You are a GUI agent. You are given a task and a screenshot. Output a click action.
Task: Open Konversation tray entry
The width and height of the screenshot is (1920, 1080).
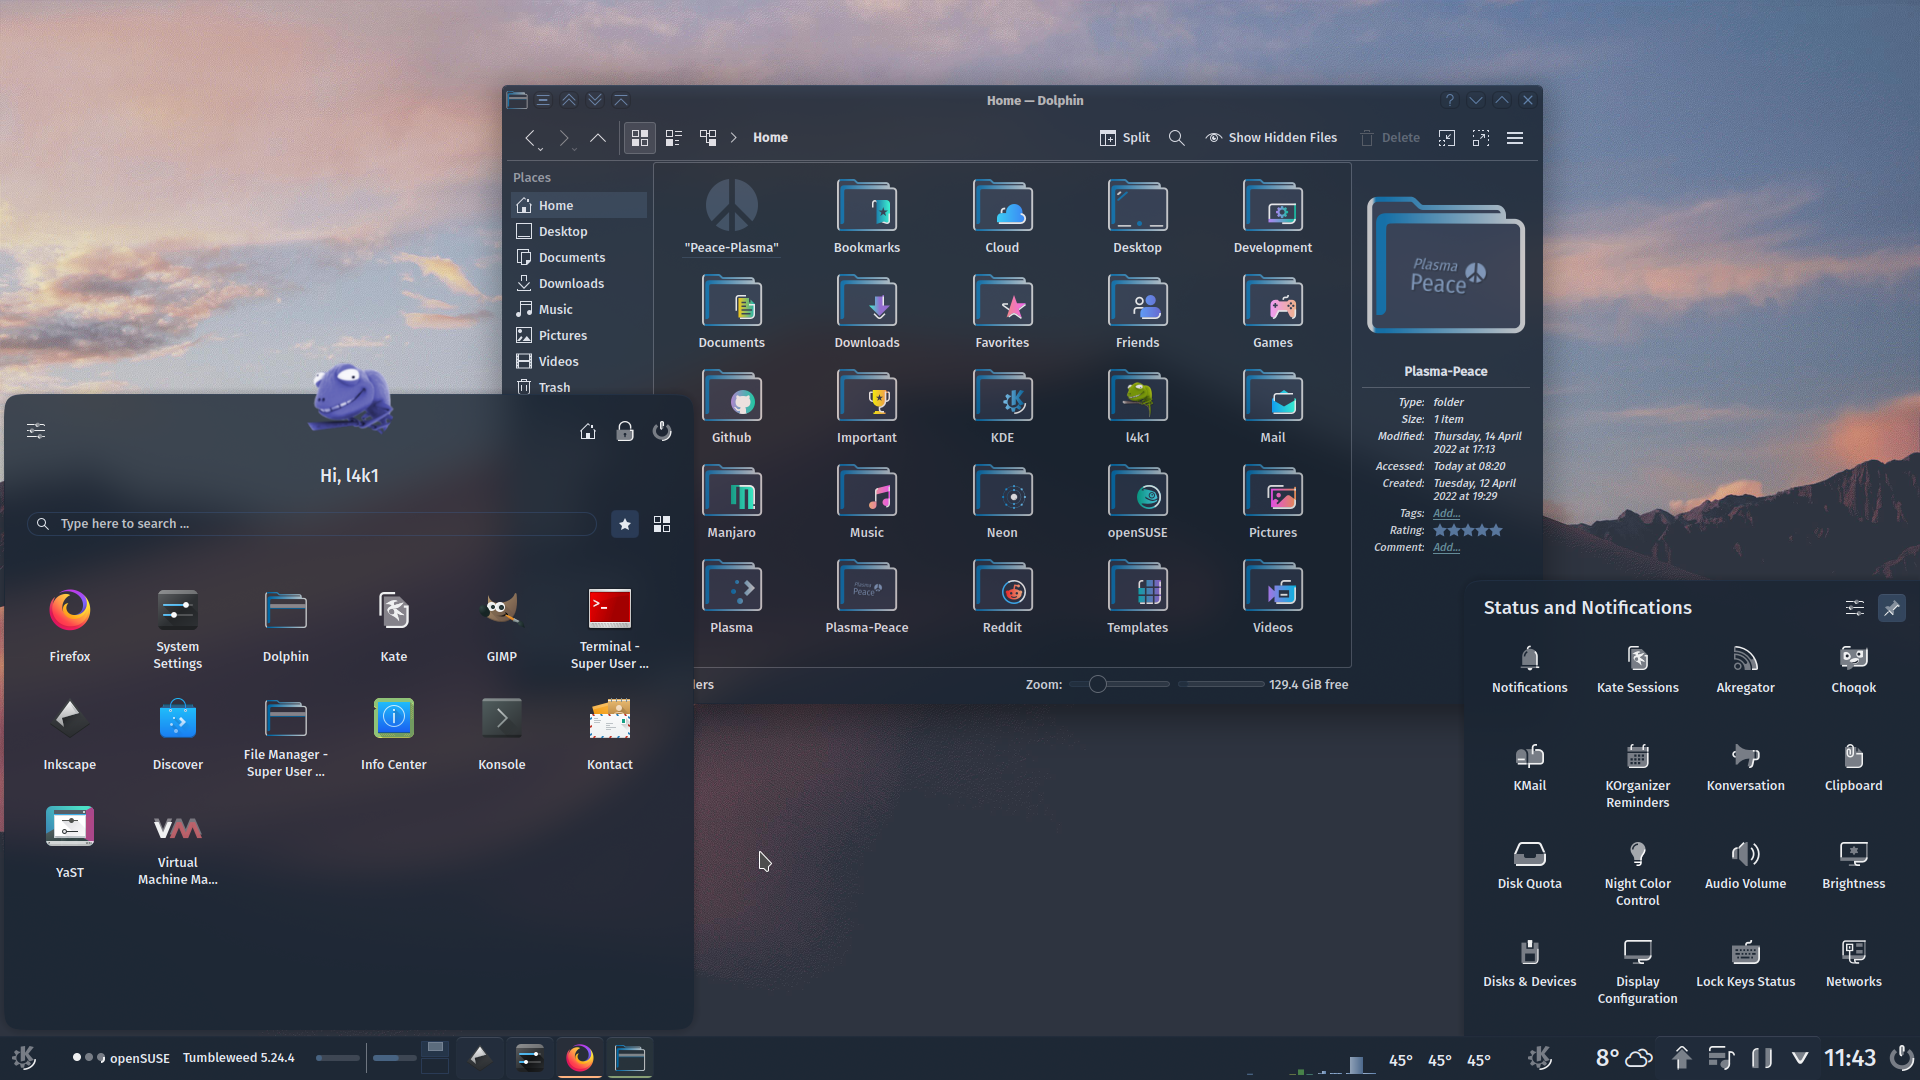pyautogui.click(x=1745, y=767)
